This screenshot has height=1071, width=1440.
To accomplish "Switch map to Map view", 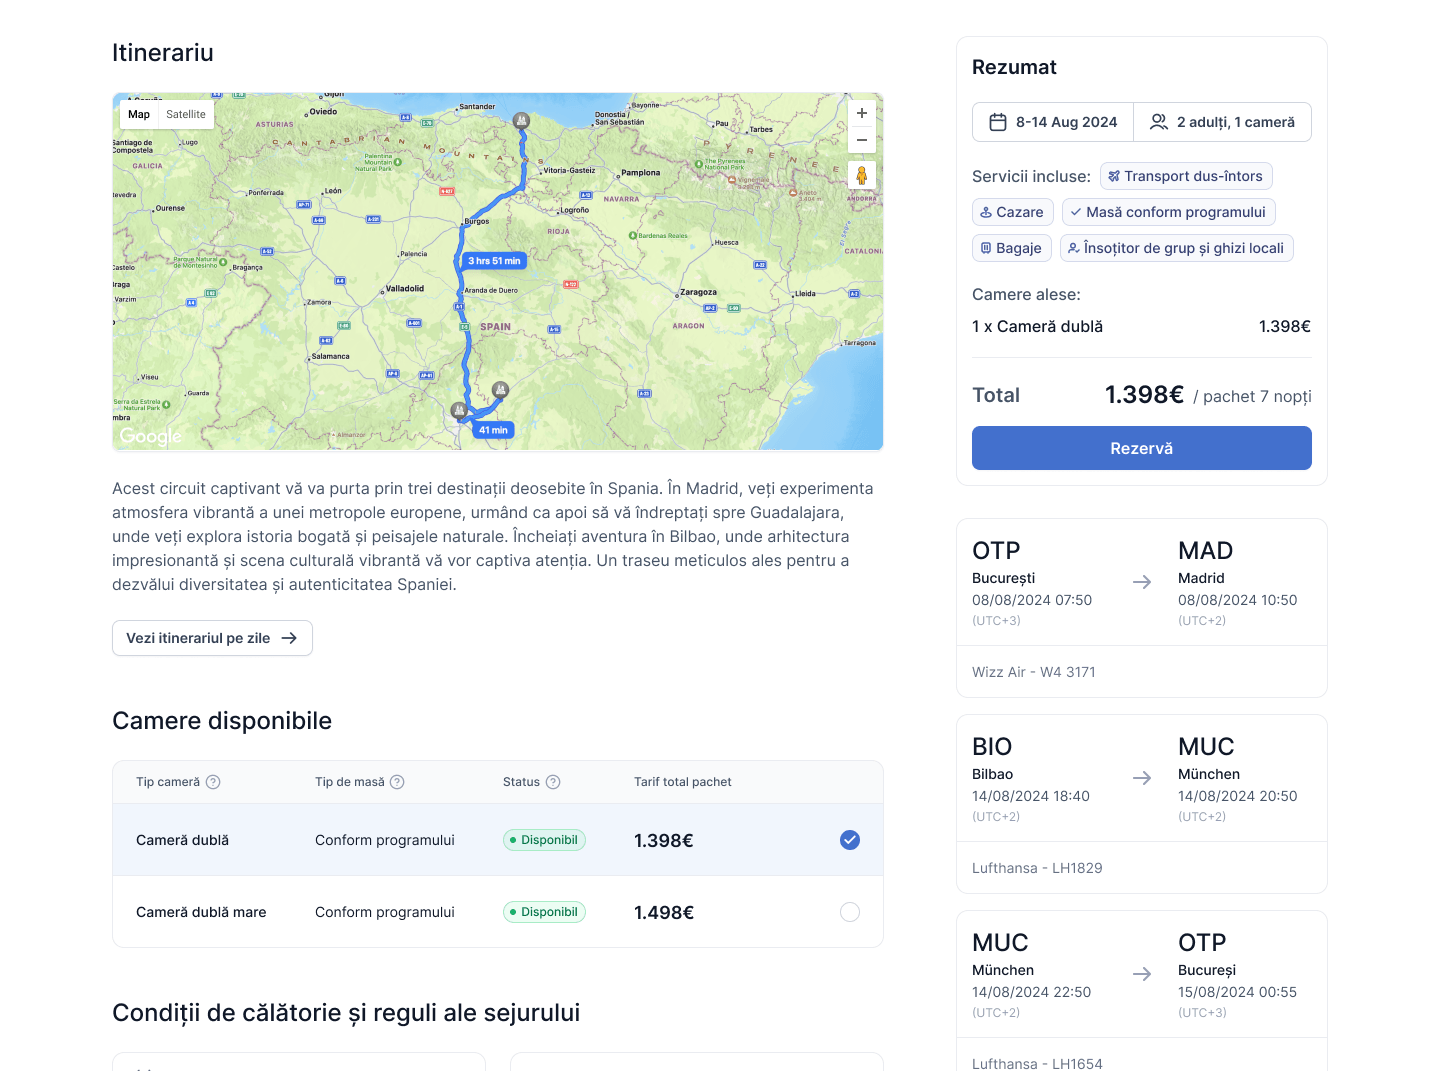I will pyautogui.click(x=139, y=115).
